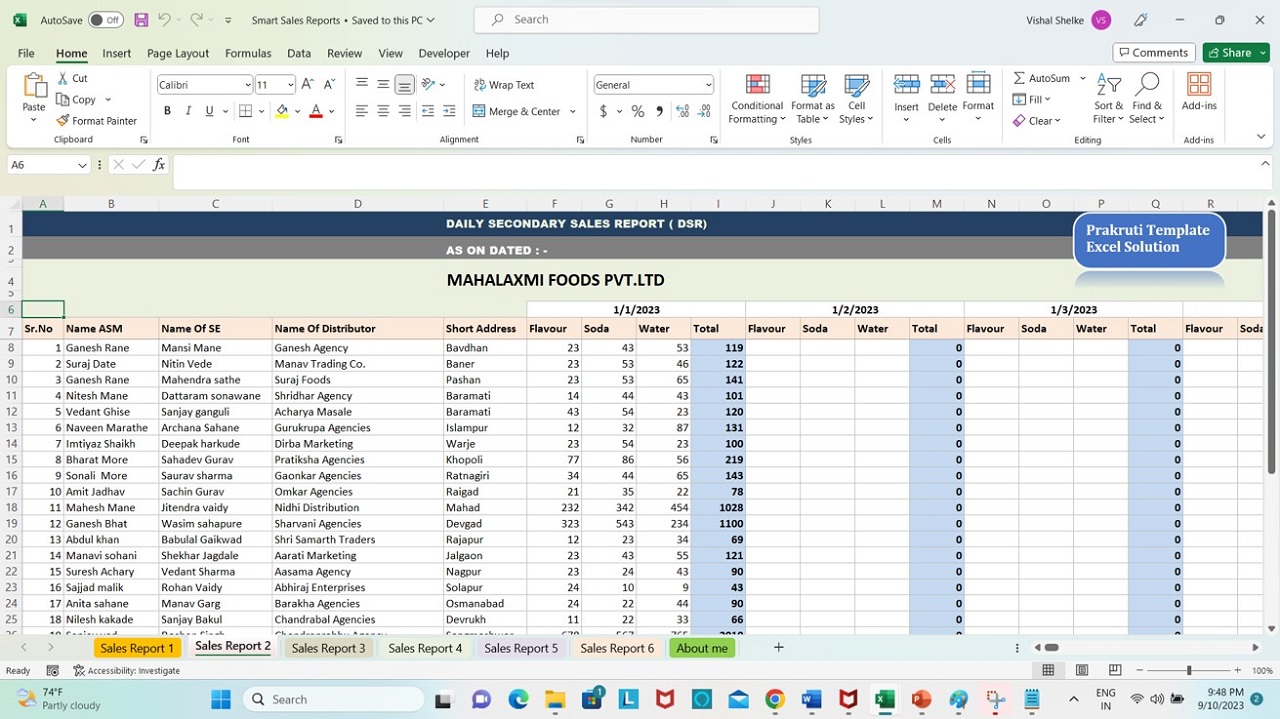Apply the Percent Style number format
Screen dimensions: 1280x719
tap(637, 111)
